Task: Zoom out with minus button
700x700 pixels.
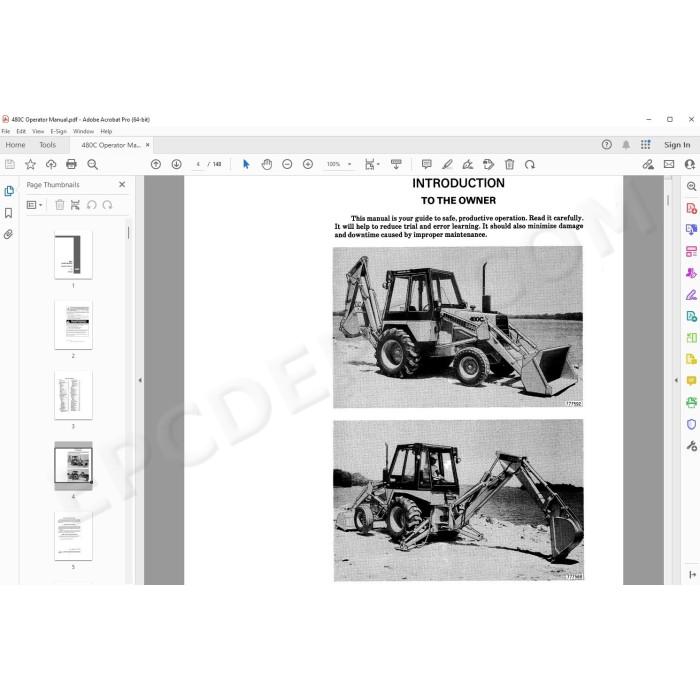Action: tap(288, 164)
